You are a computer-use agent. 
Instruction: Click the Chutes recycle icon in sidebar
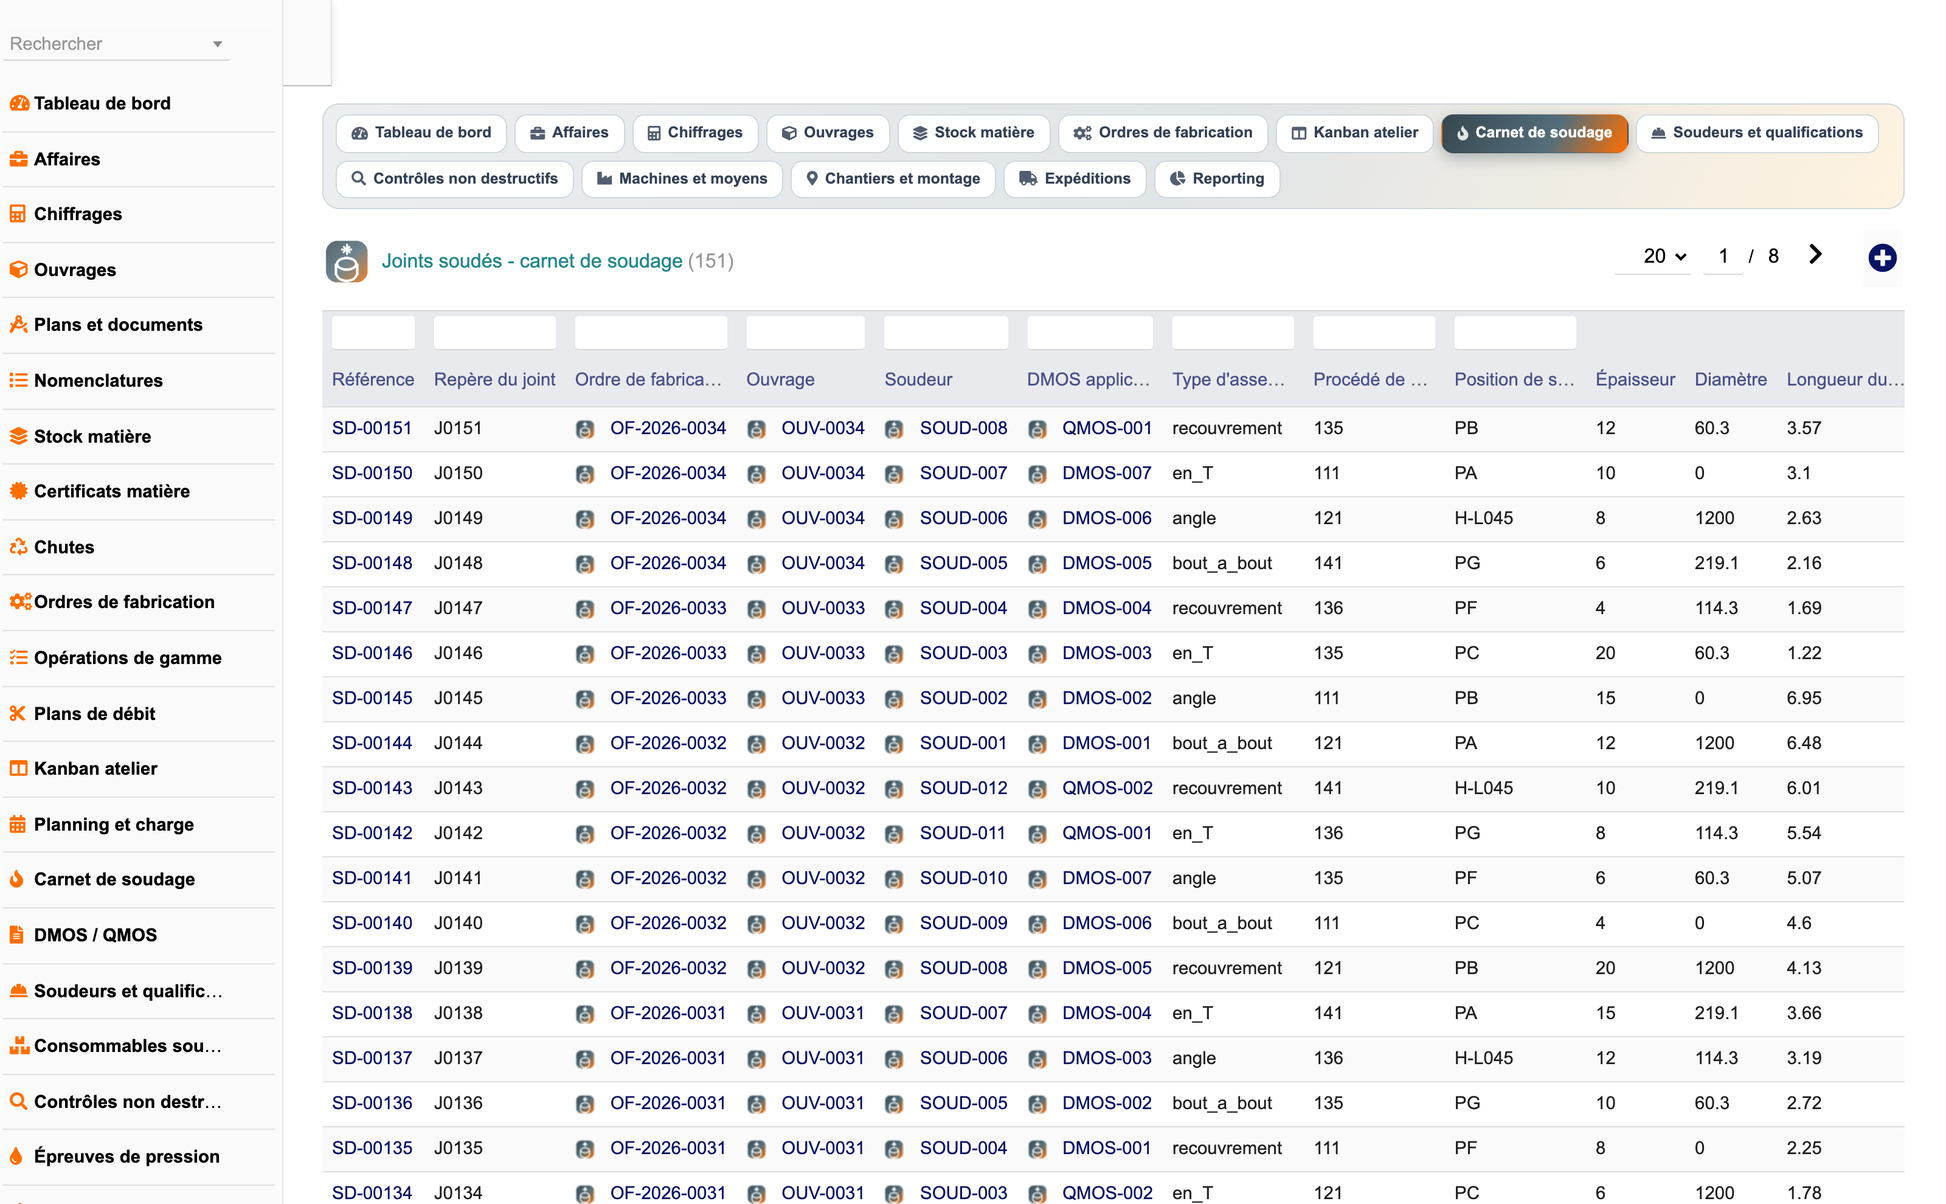(19, 547)
